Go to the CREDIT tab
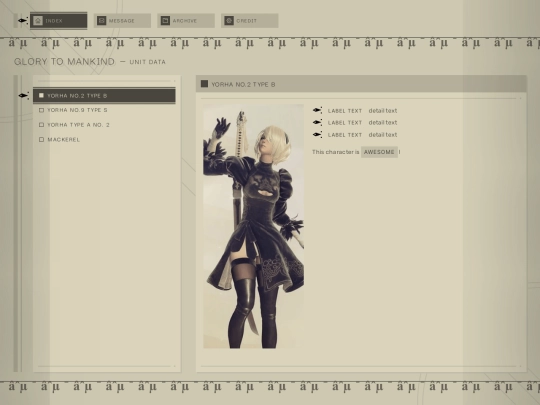Image resolution: width=540 pixels, height=405 pixels. 250,21
